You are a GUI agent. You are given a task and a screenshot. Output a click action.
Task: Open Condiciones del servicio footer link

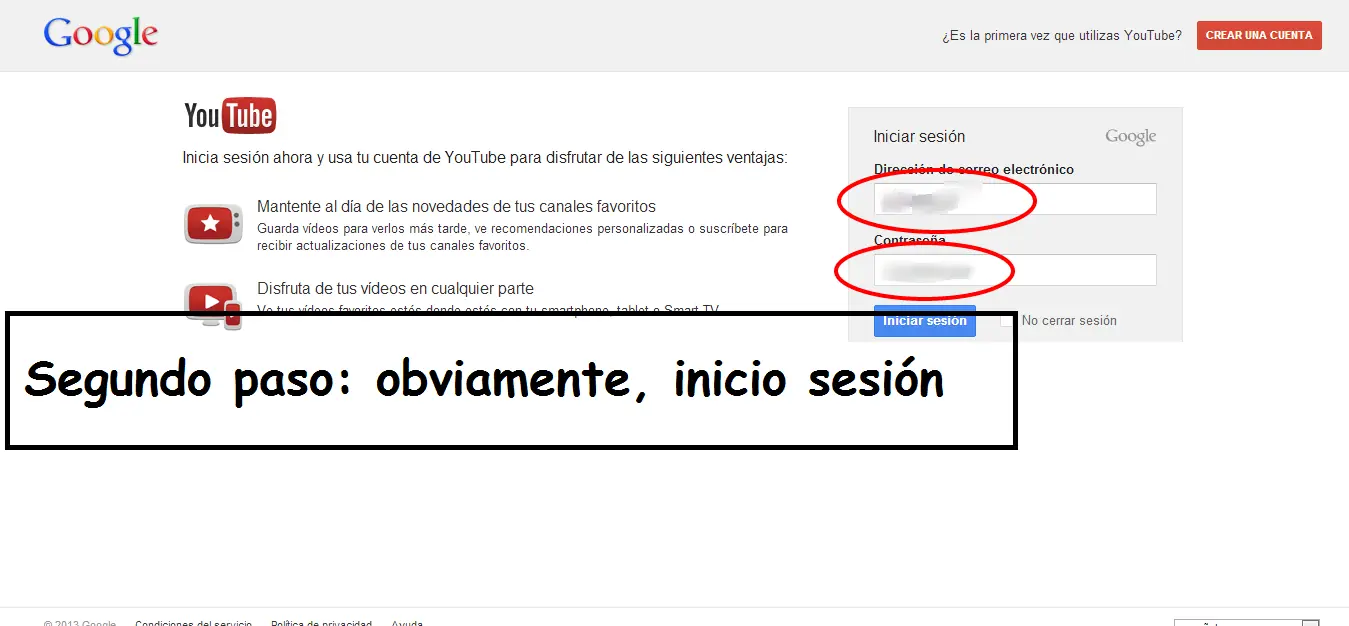click(x=193, y=622)
